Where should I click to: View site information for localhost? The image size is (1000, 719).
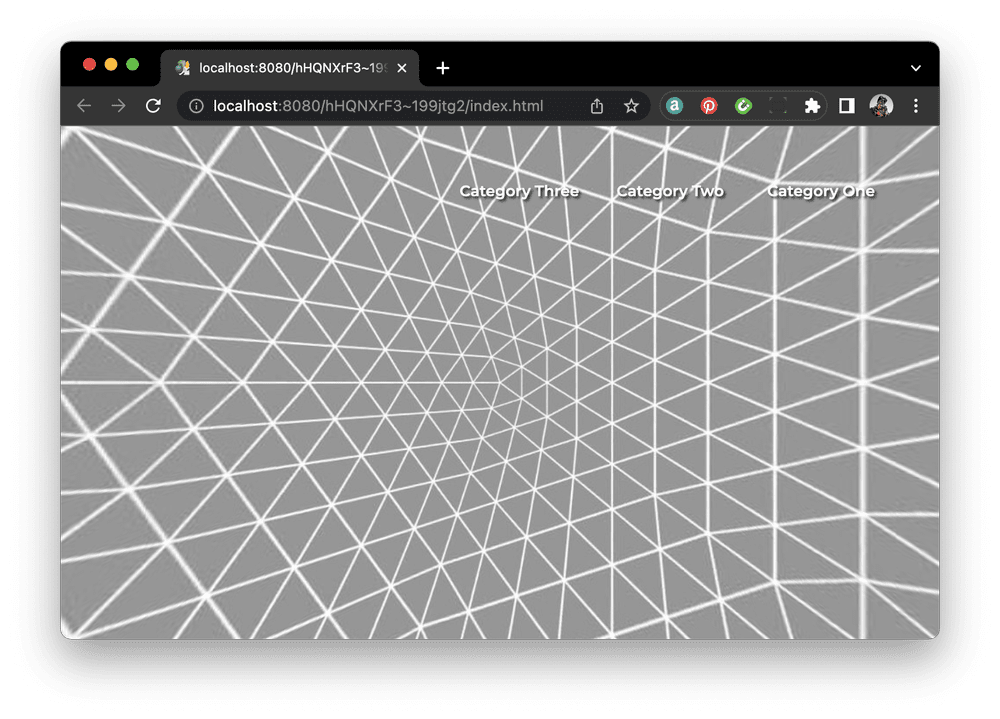(x=196, y=106)
